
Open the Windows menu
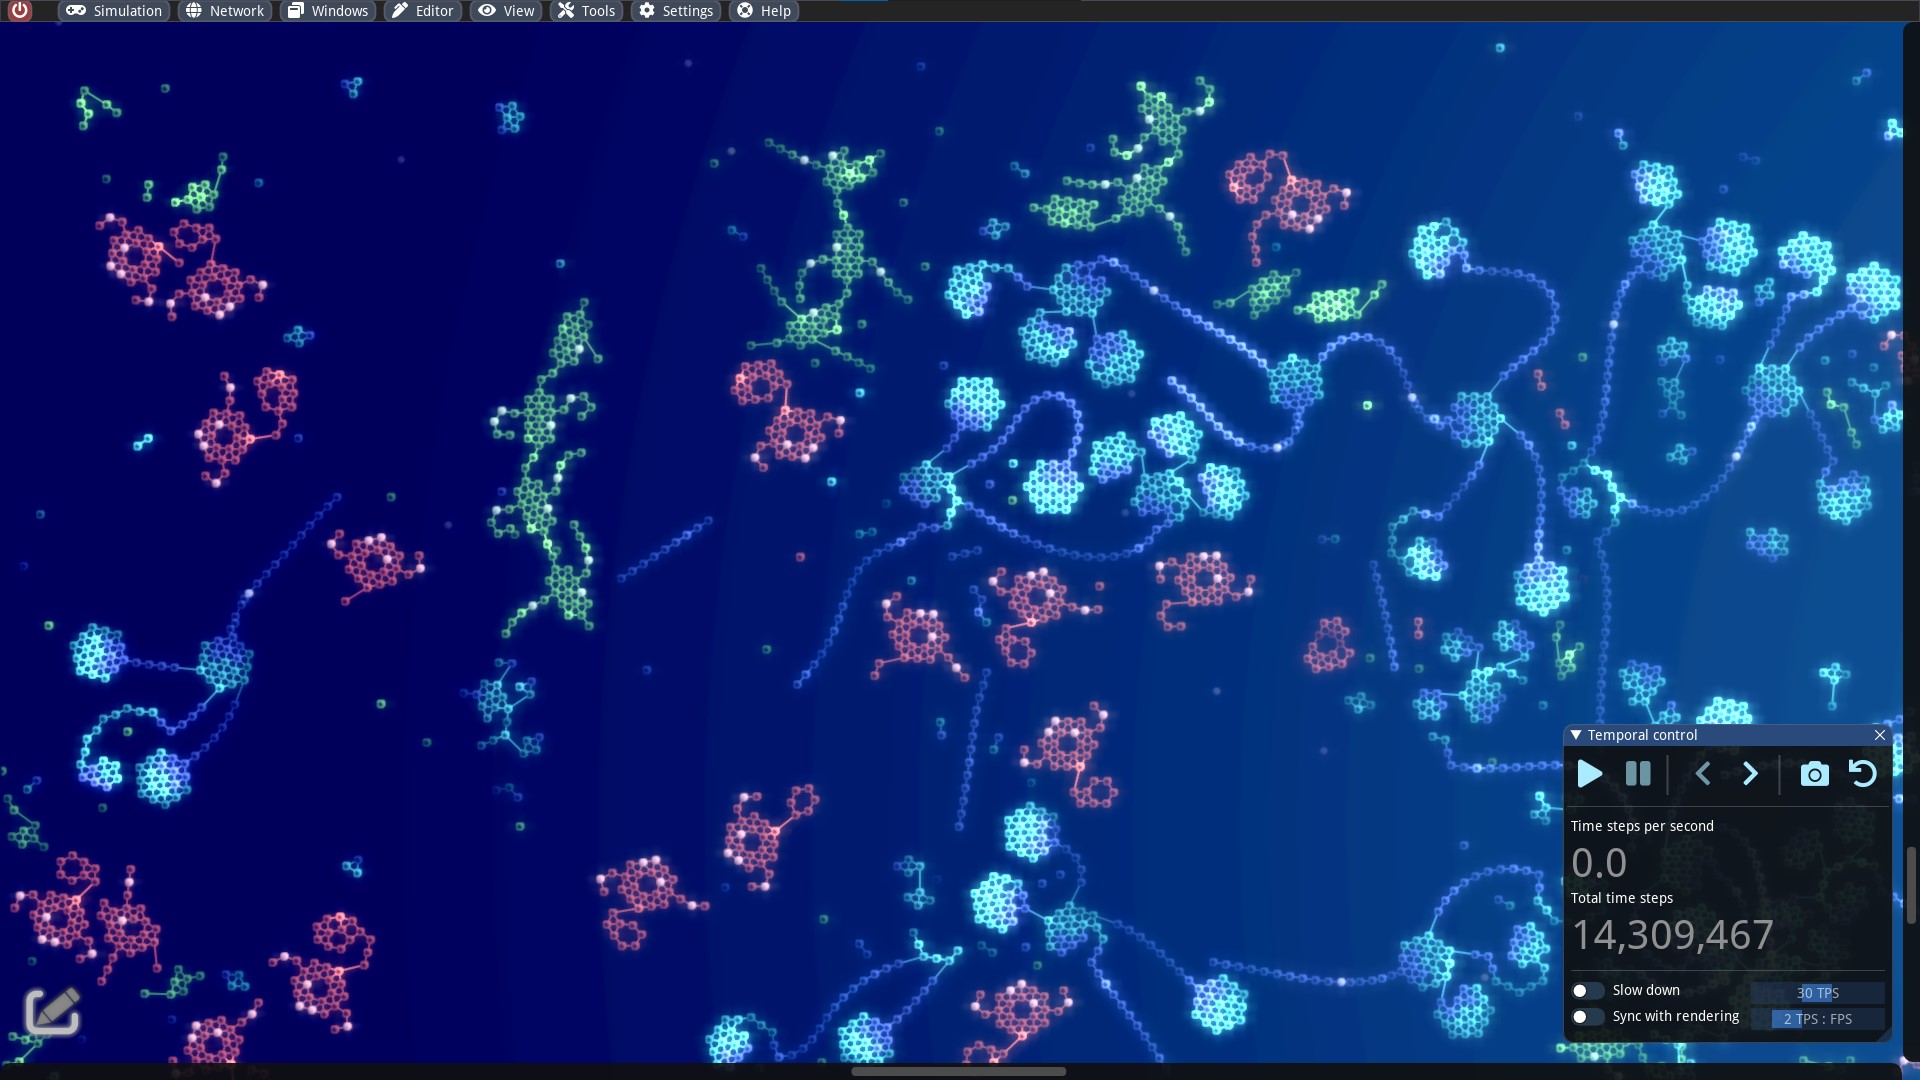tap(328, 10)
